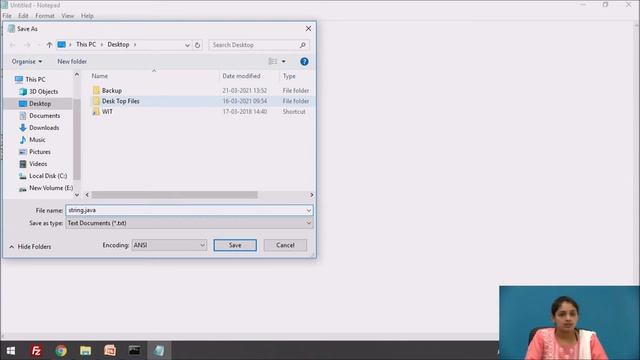
Task: Refresh the Desktop folder listing
Action: pos(198,45)
